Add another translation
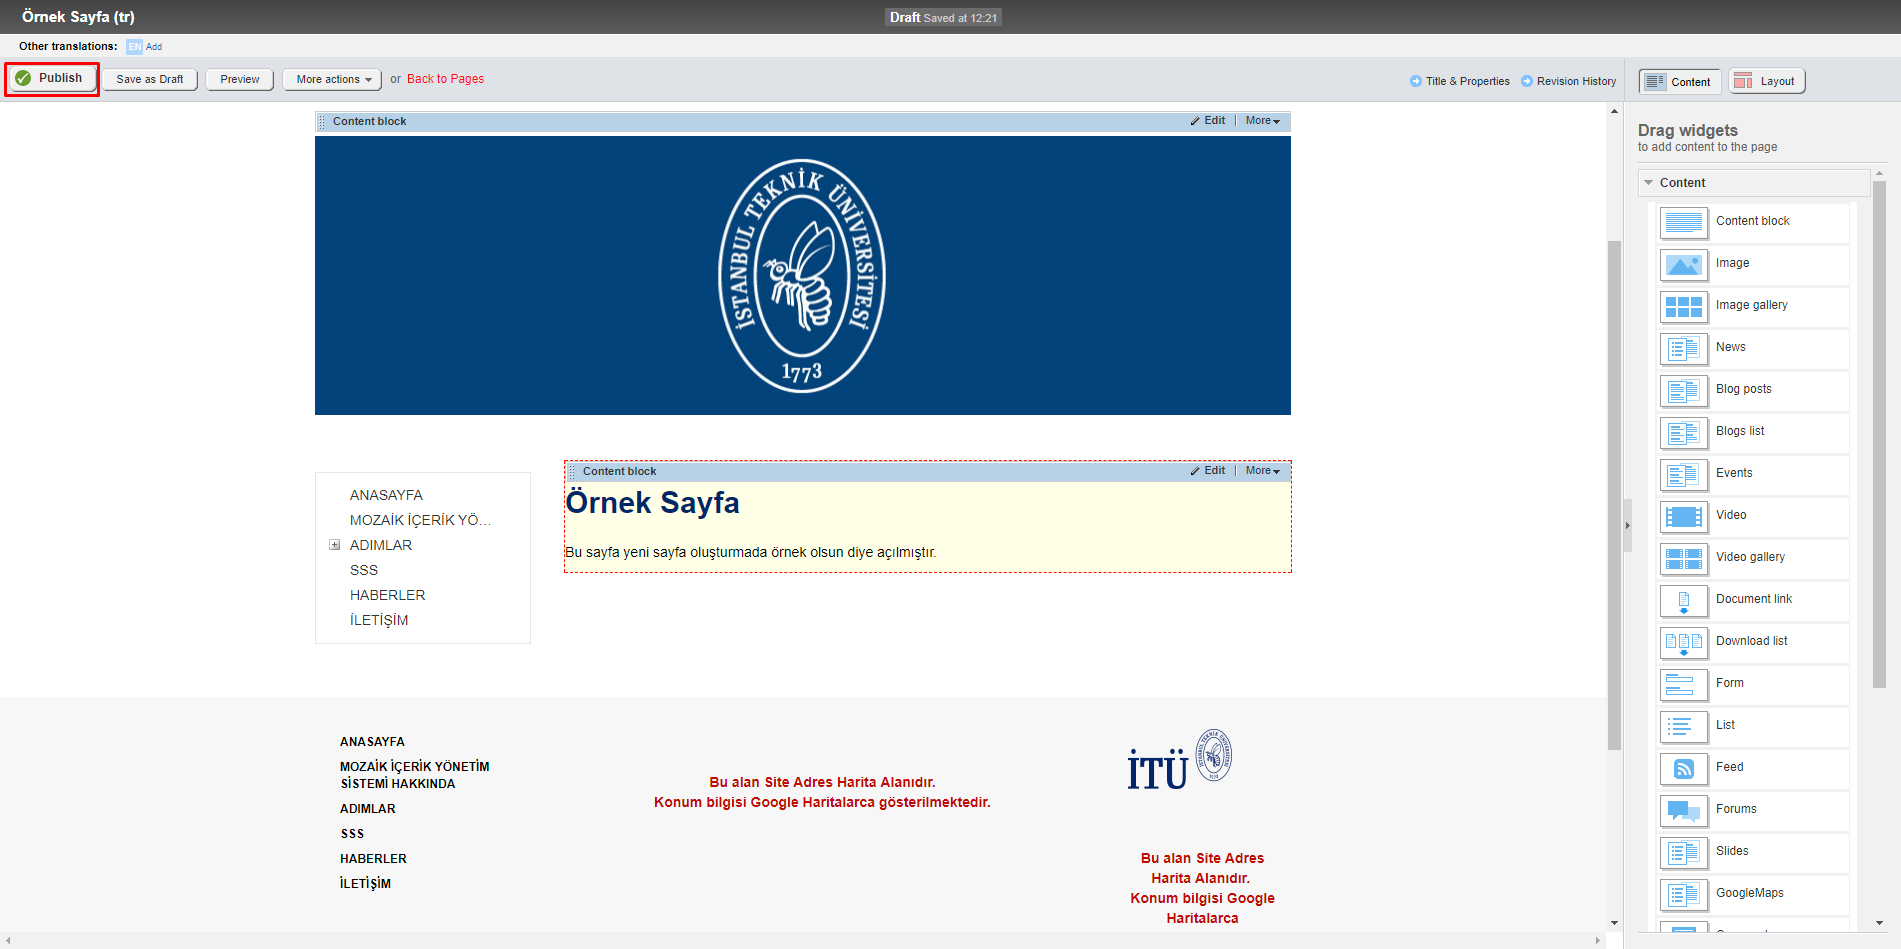The width and height of the screenshot is (1901, 949). (154, 47)
